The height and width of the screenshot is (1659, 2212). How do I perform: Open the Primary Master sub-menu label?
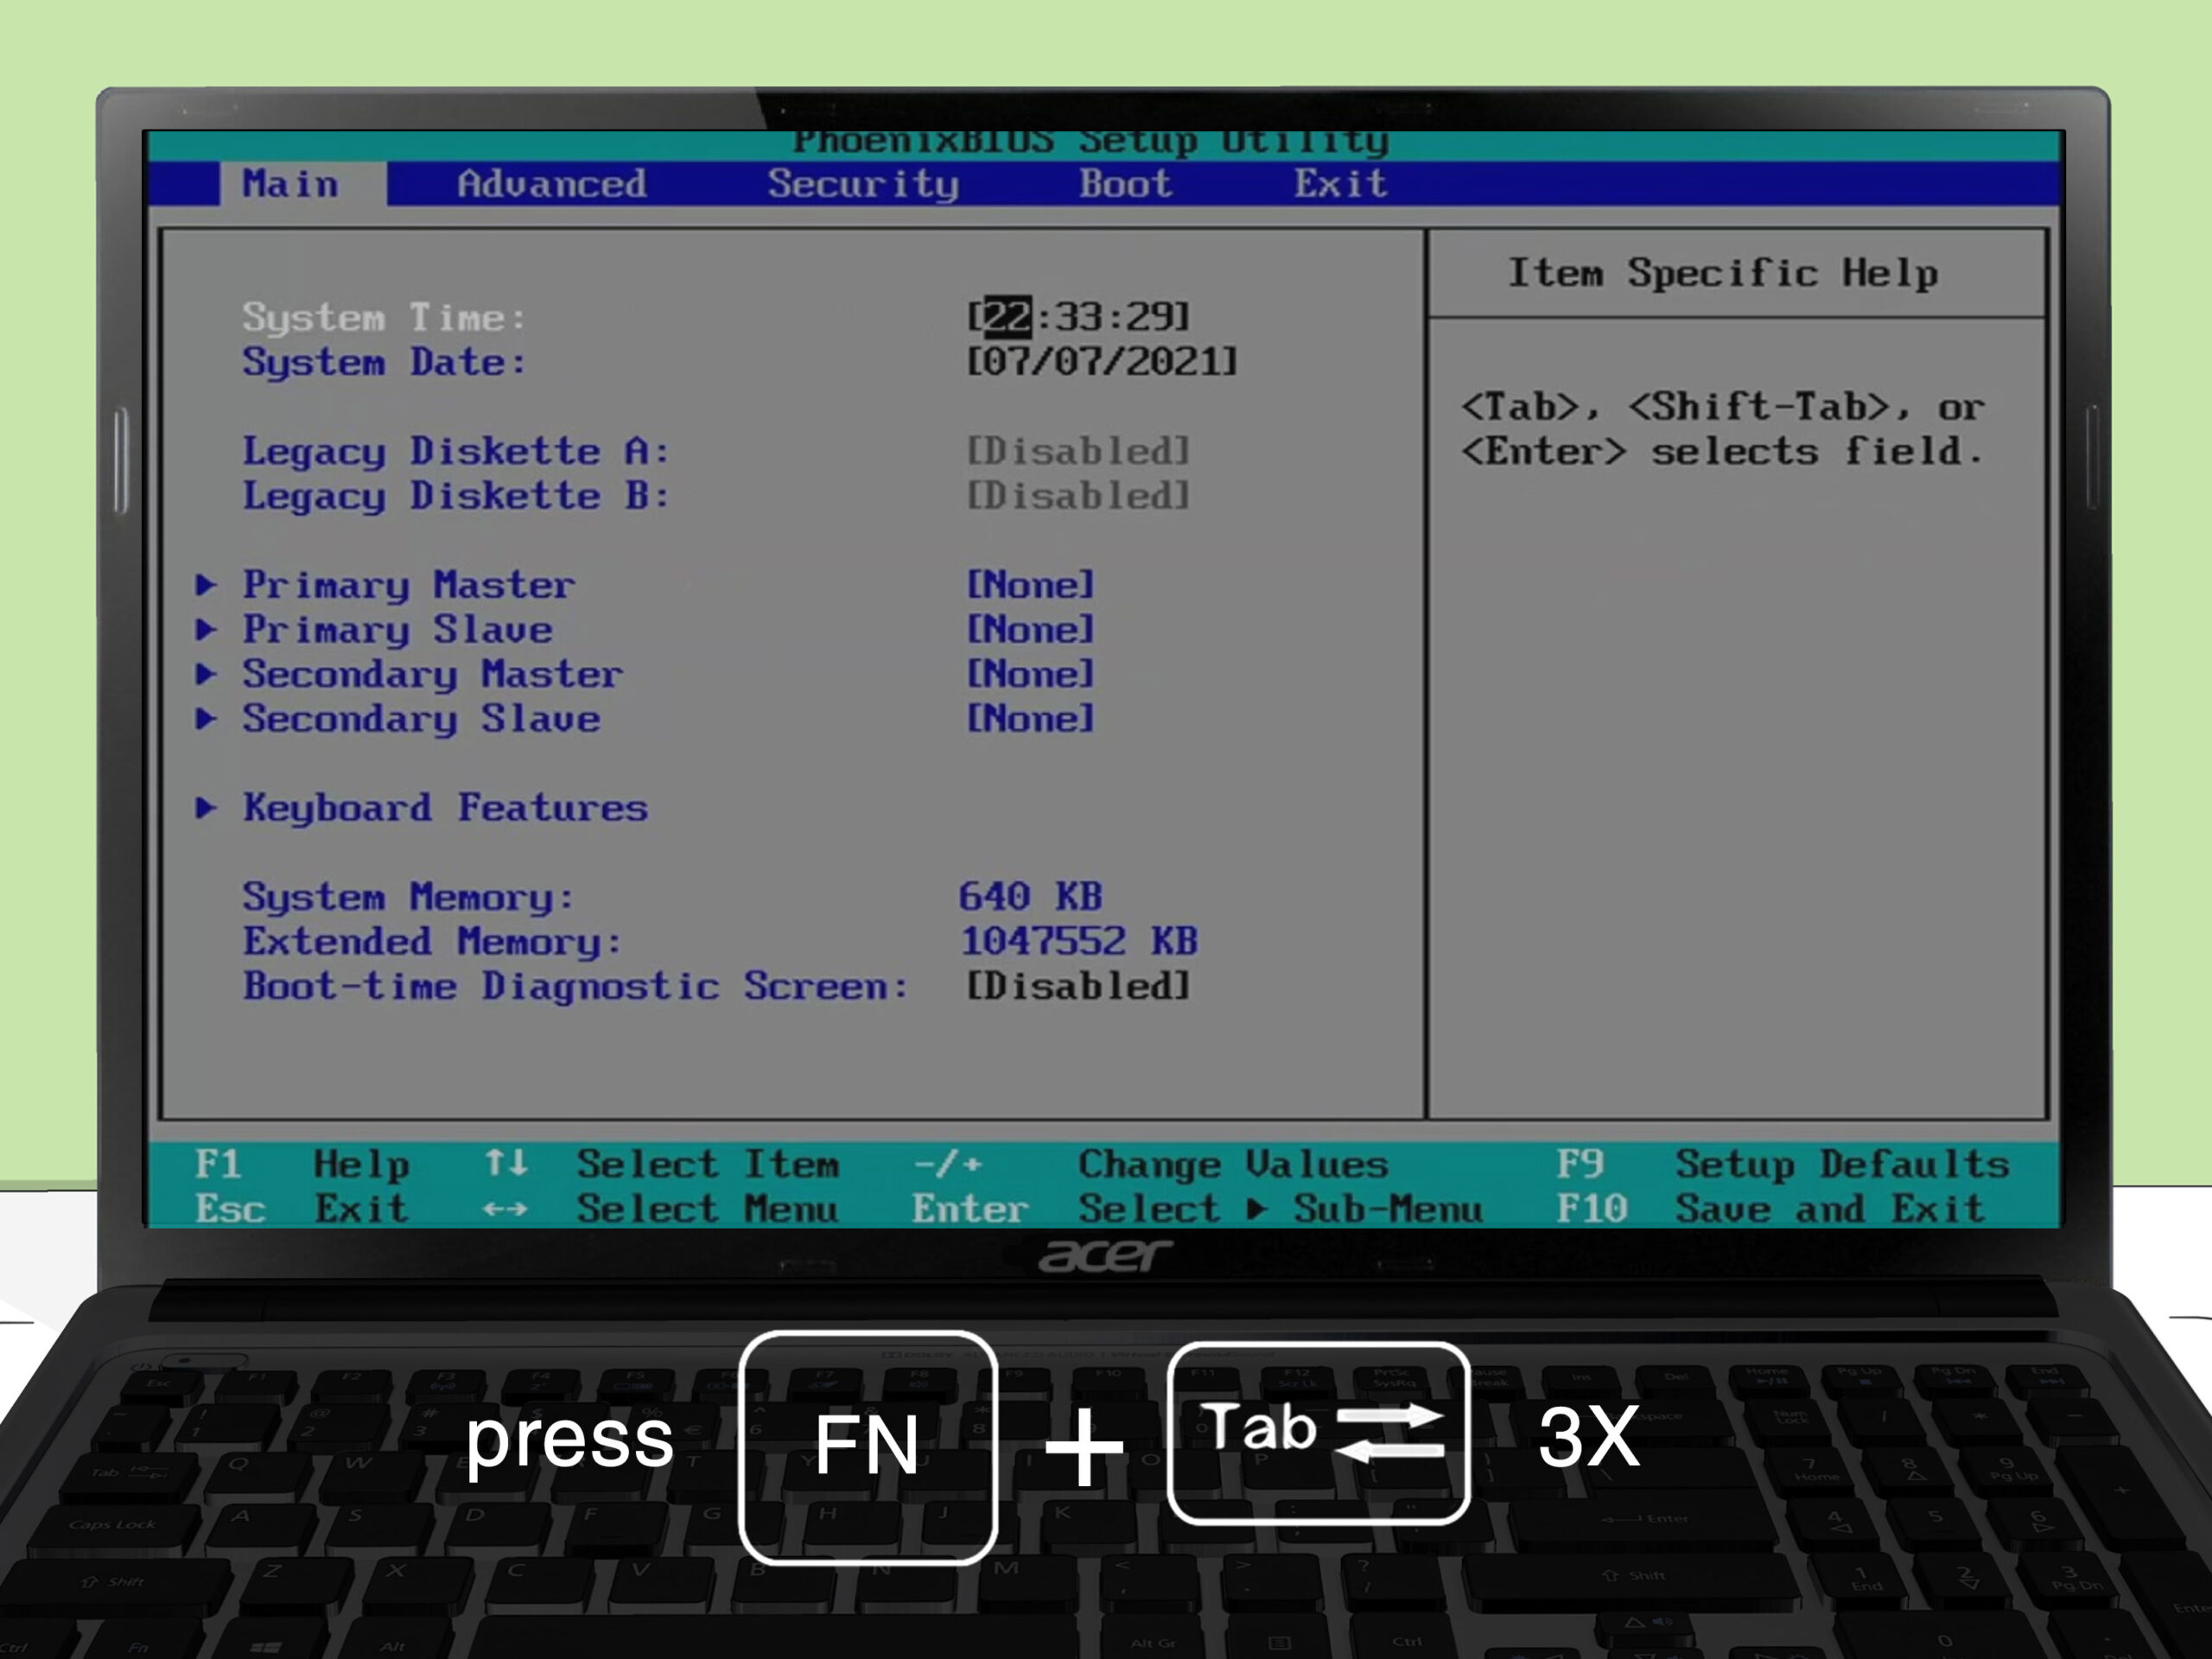tap(409, 585)
